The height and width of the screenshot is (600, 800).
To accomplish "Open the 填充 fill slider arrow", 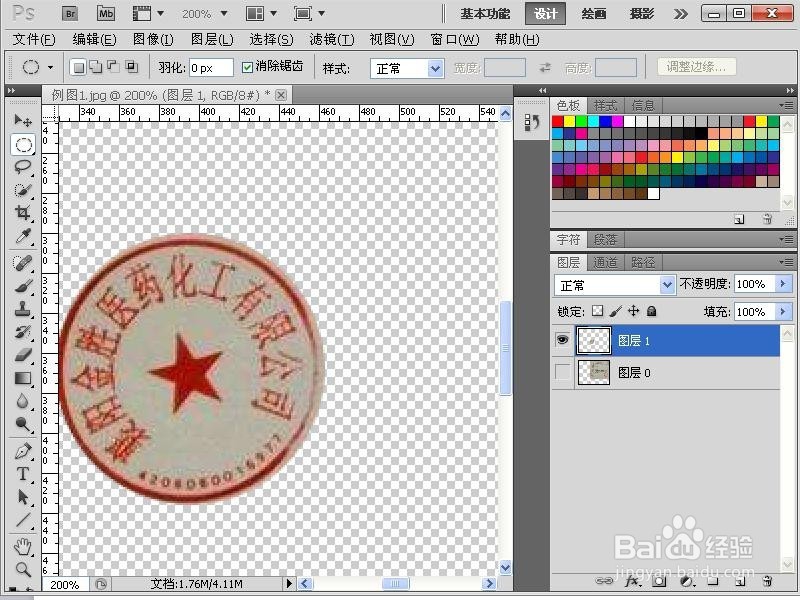I will 783,311.
